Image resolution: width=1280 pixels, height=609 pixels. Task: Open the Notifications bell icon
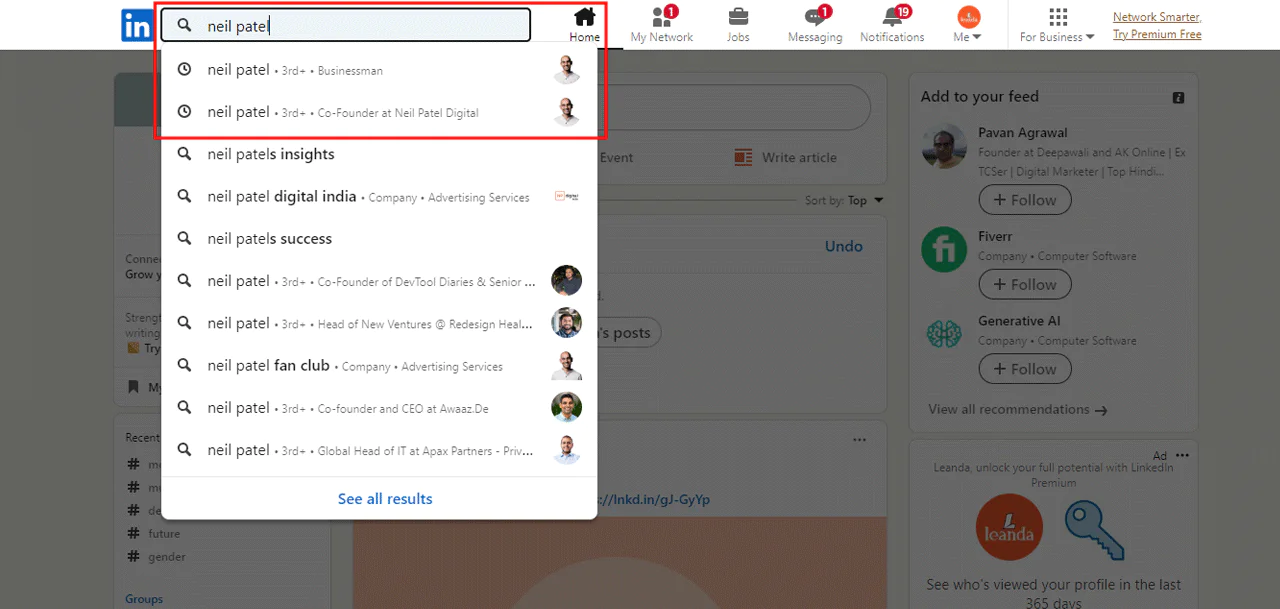[x=893, y=17]
